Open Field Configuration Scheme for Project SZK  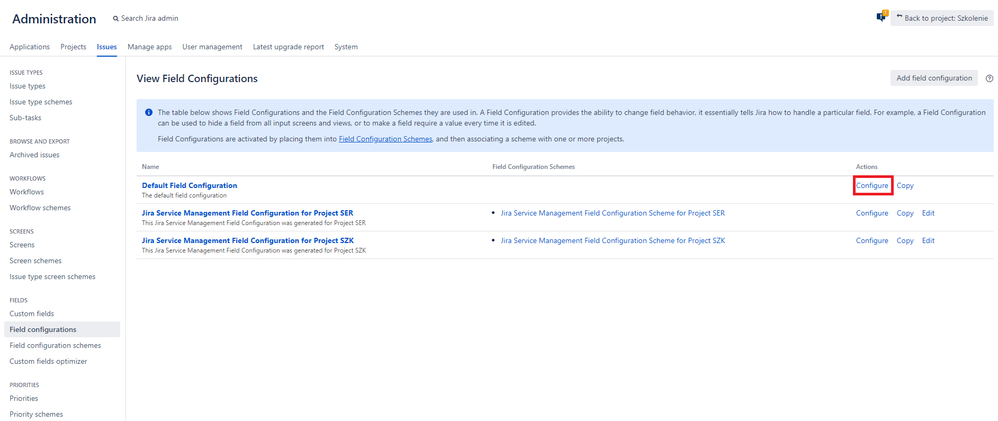[x=613, y=240]
